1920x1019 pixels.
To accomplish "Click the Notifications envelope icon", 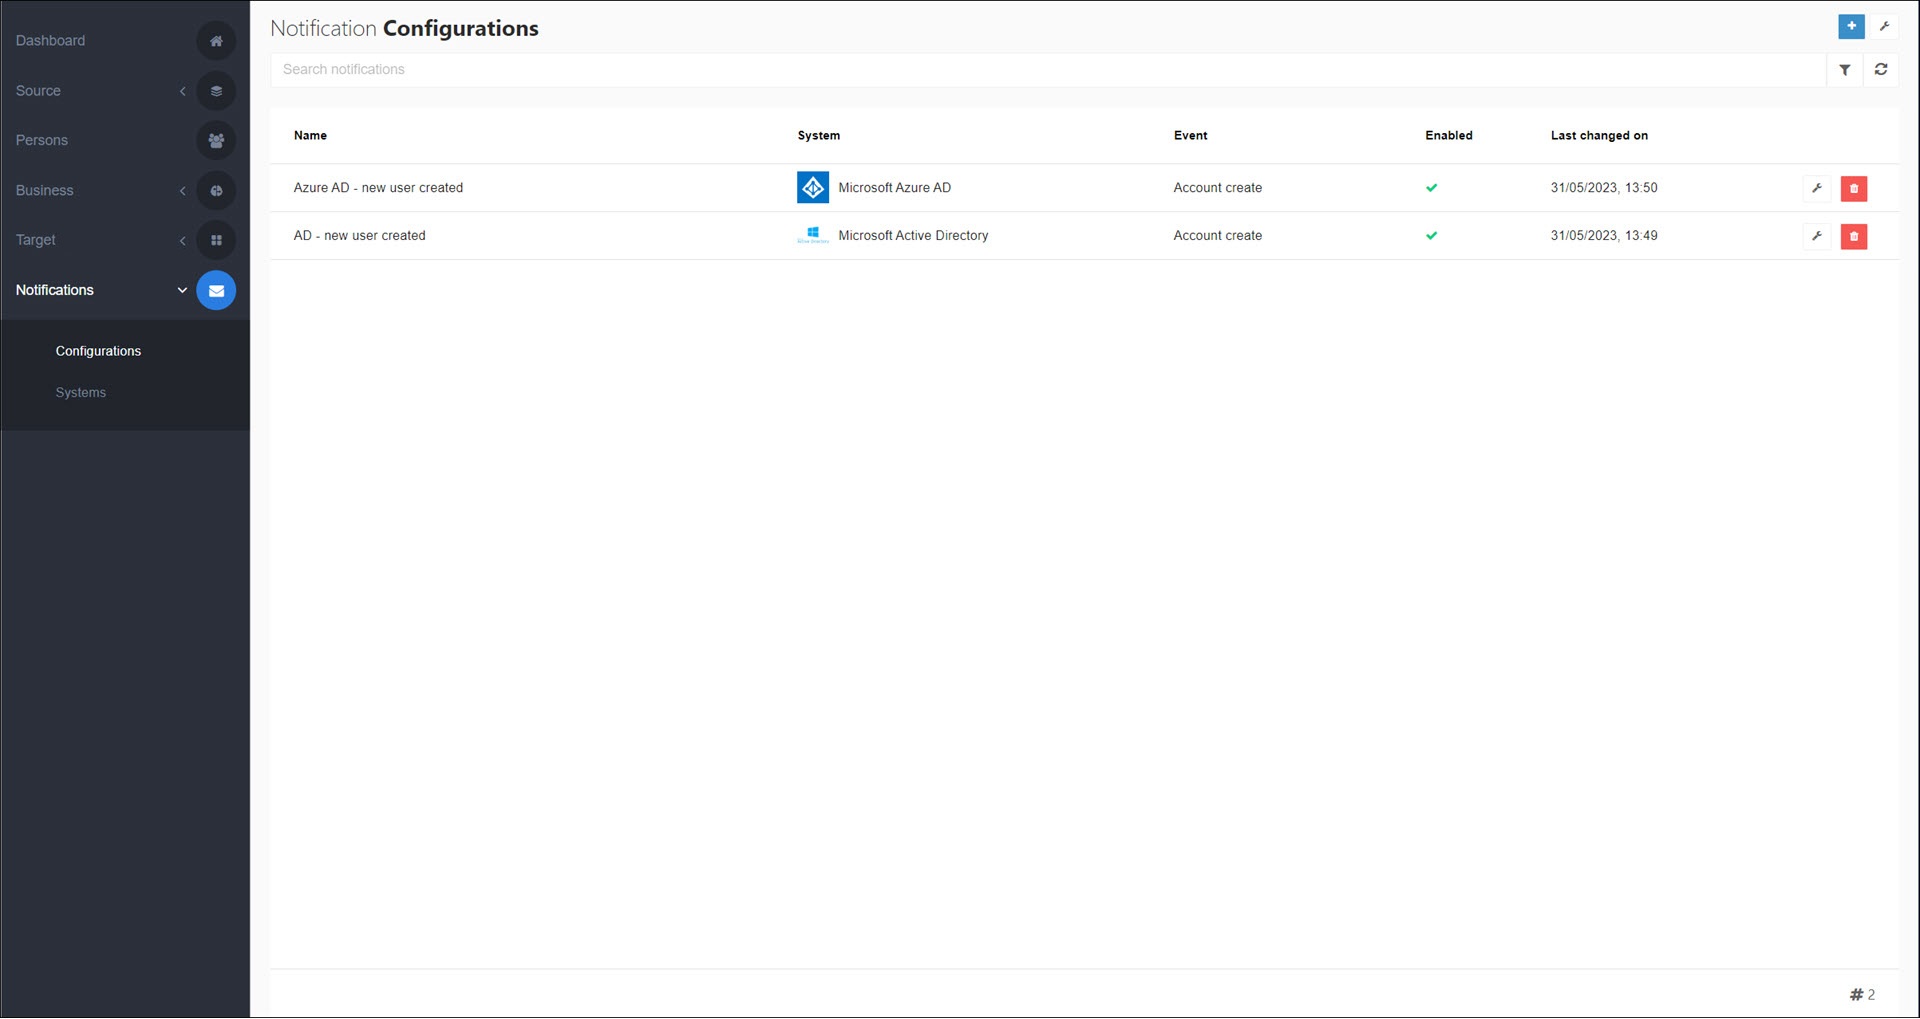I will [x=216, y=290].
